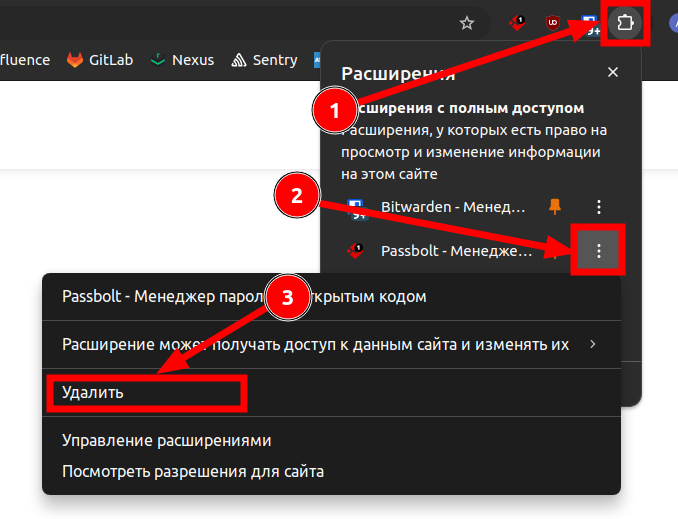
Task: Click the Passbolt icon in extensions list
Action: click(355, 250)
